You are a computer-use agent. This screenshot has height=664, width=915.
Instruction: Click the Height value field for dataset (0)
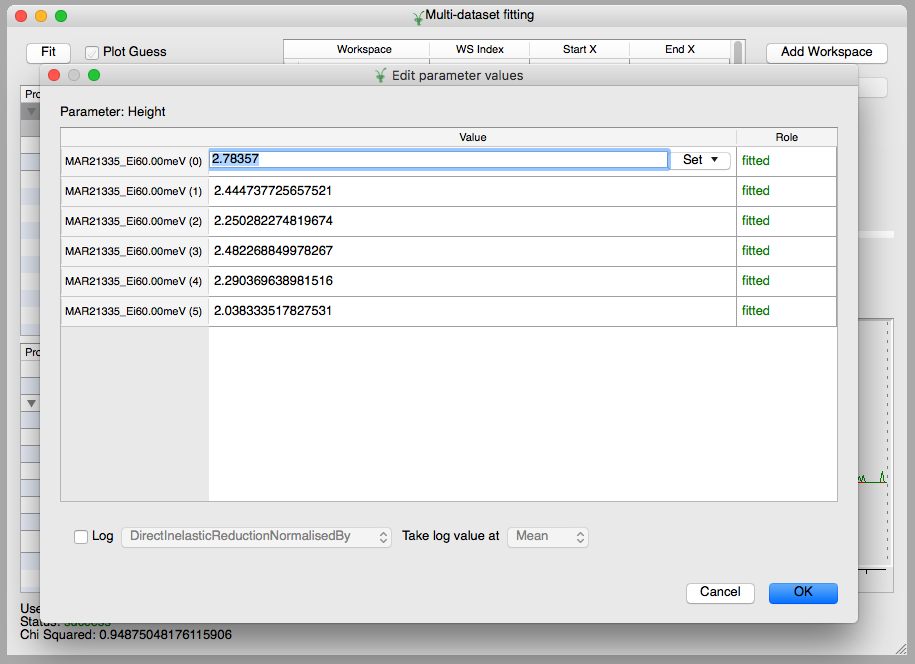click(438, 160)
